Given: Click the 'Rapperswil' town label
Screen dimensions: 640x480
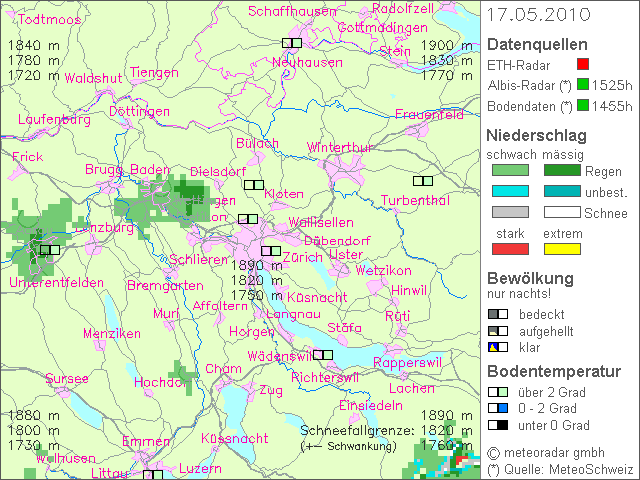Looking at the screenshot, I should pyautogui.click(x=407, y=362).
